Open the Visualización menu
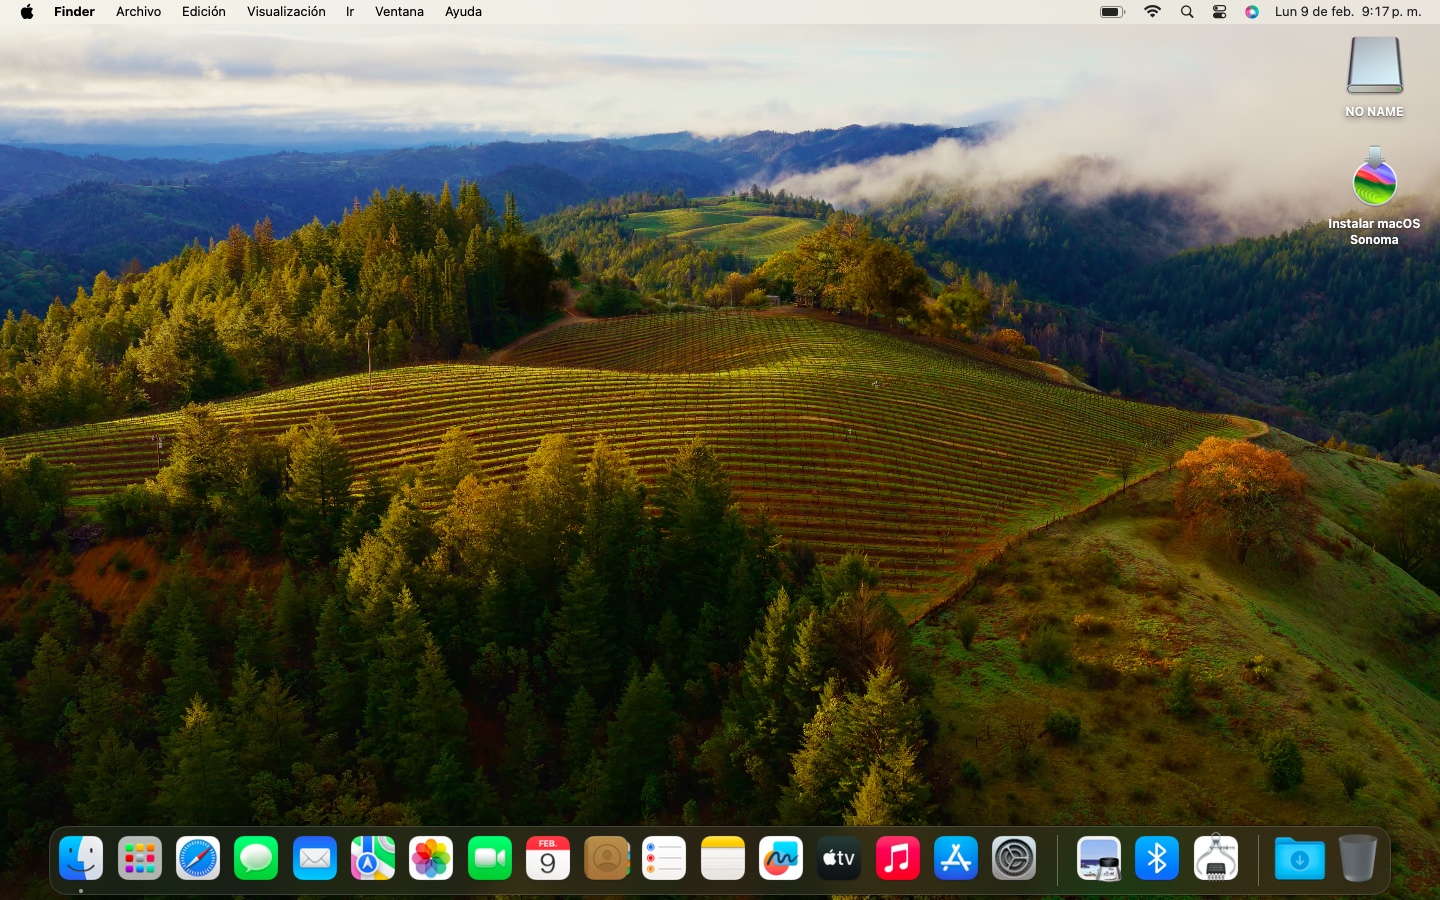This screenshot has height=900, width=1440. point(286,12)
